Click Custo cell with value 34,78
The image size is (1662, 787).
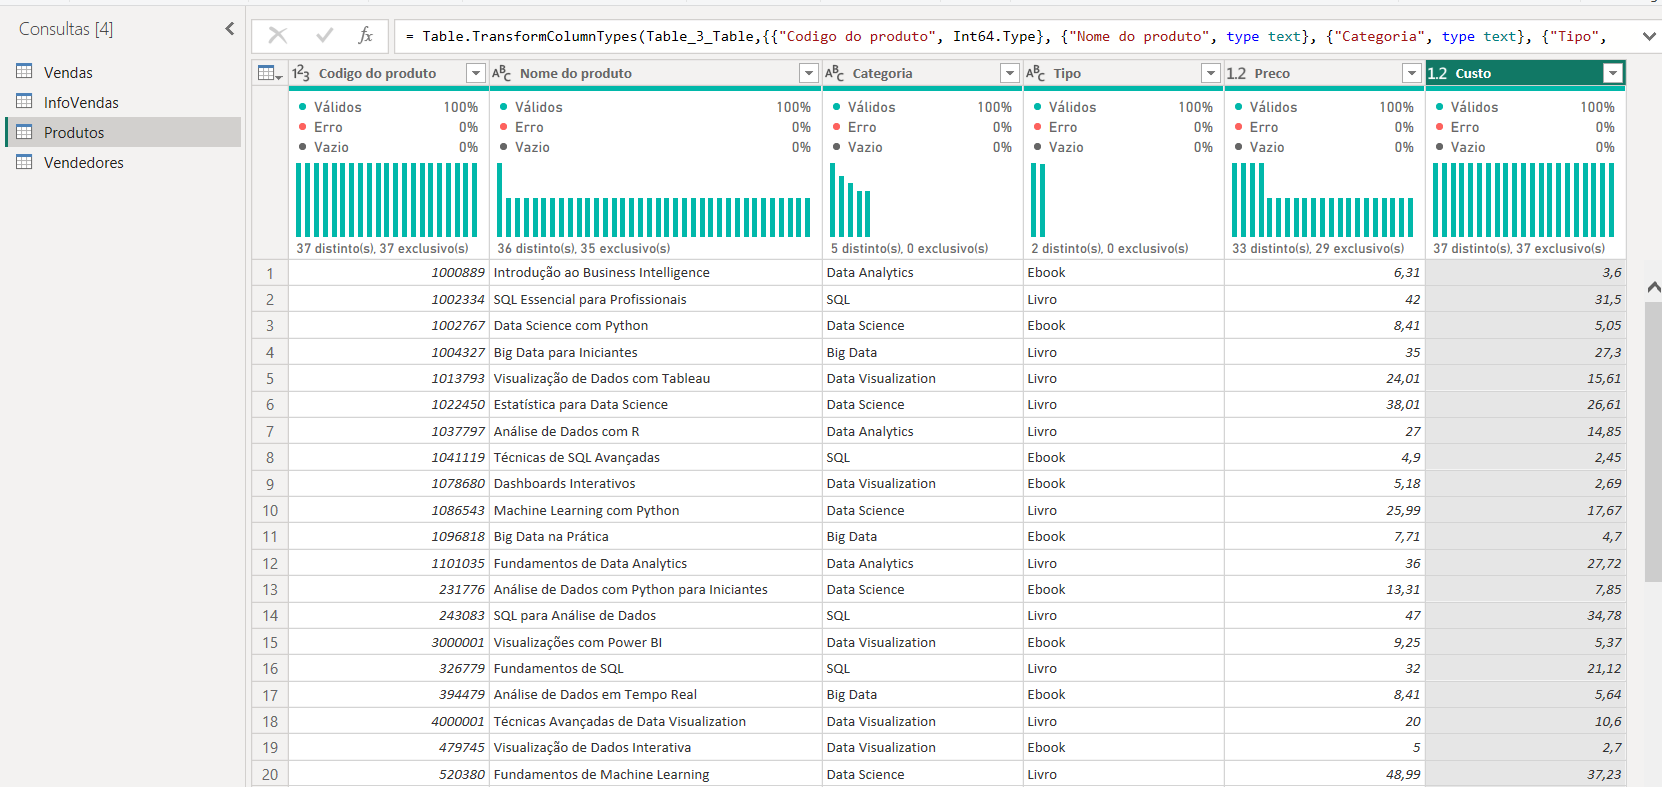1525,615
